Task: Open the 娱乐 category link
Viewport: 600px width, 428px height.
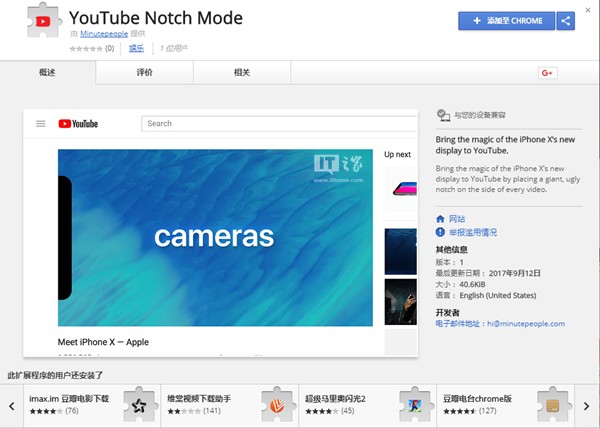Action: click(136, 48)
